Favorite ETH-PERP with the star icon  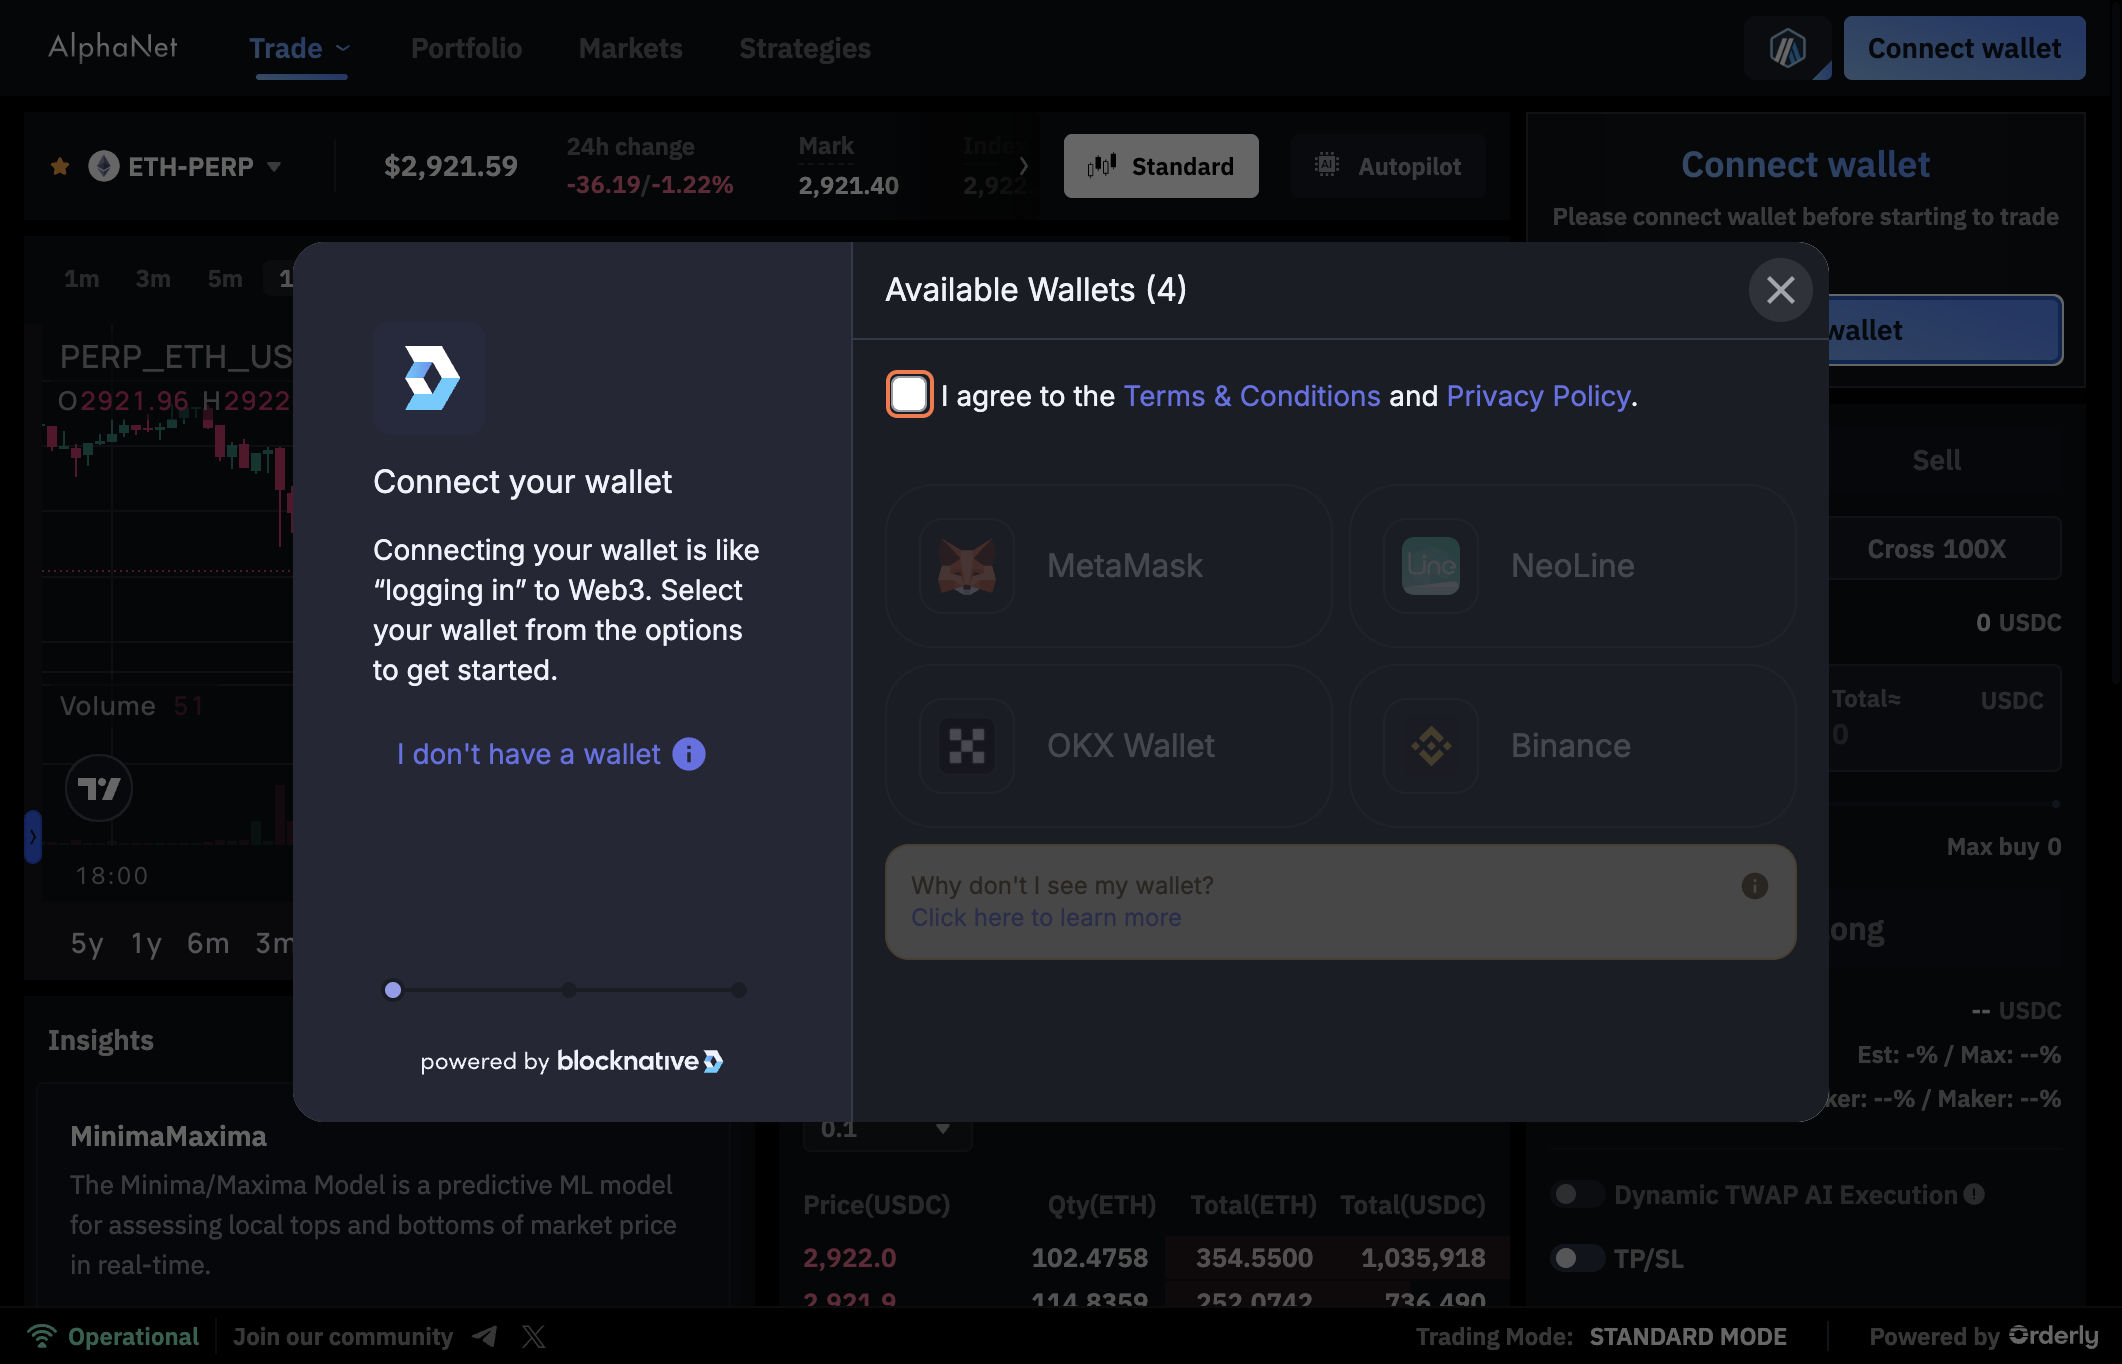coord(60,166)
